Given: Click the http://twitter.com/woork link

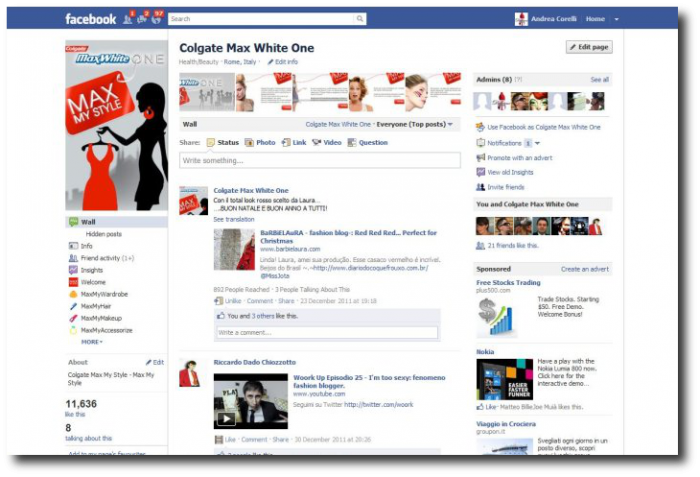Looking at the screenshot, I should click(x=379, y=405).
